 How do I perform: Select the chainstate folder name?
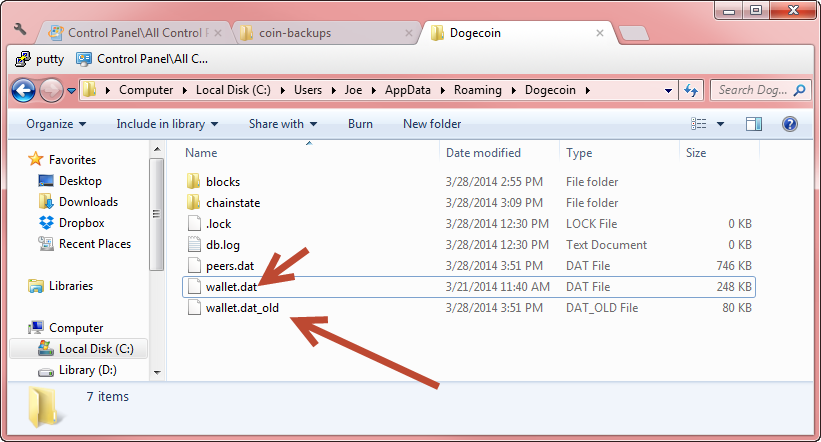233,203
